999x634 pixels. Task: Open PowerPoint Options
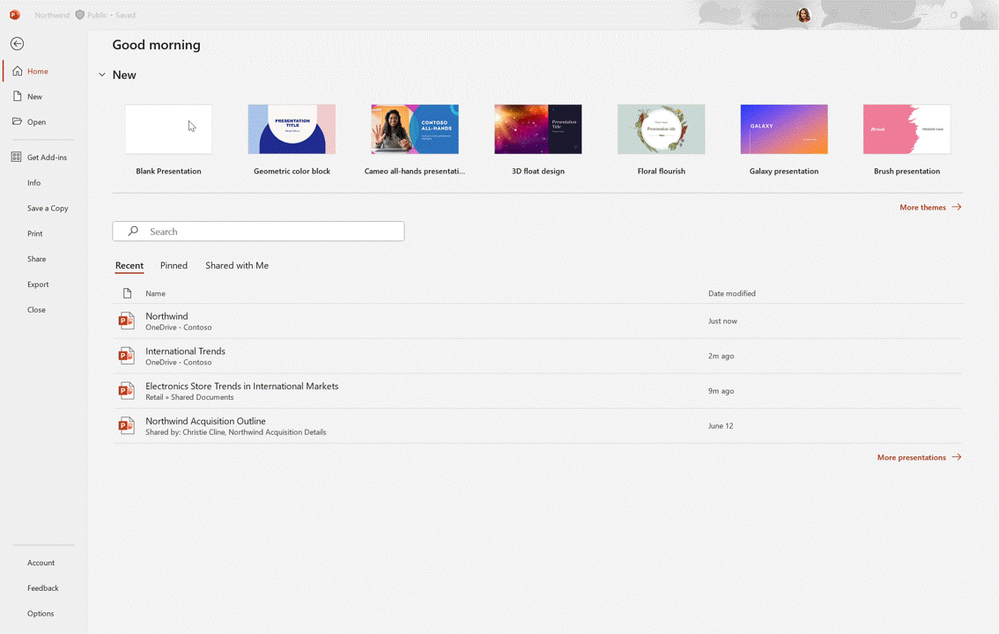[x=41, y=614]
